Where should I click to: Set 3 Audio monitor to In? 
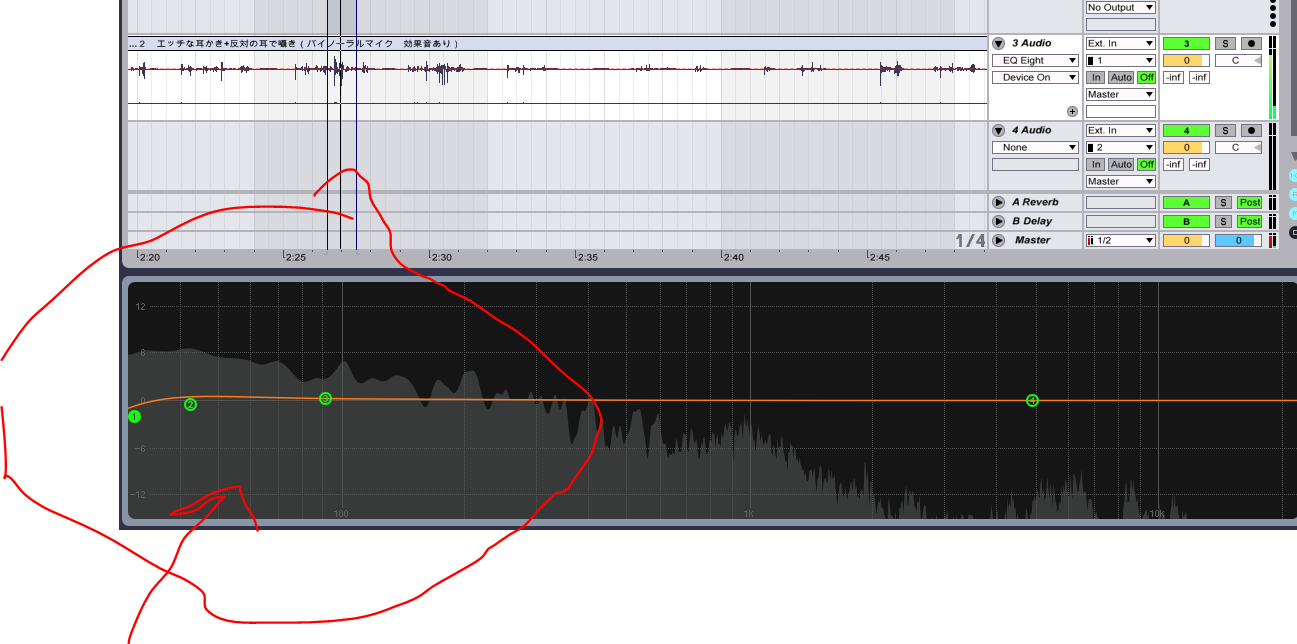1096,77
